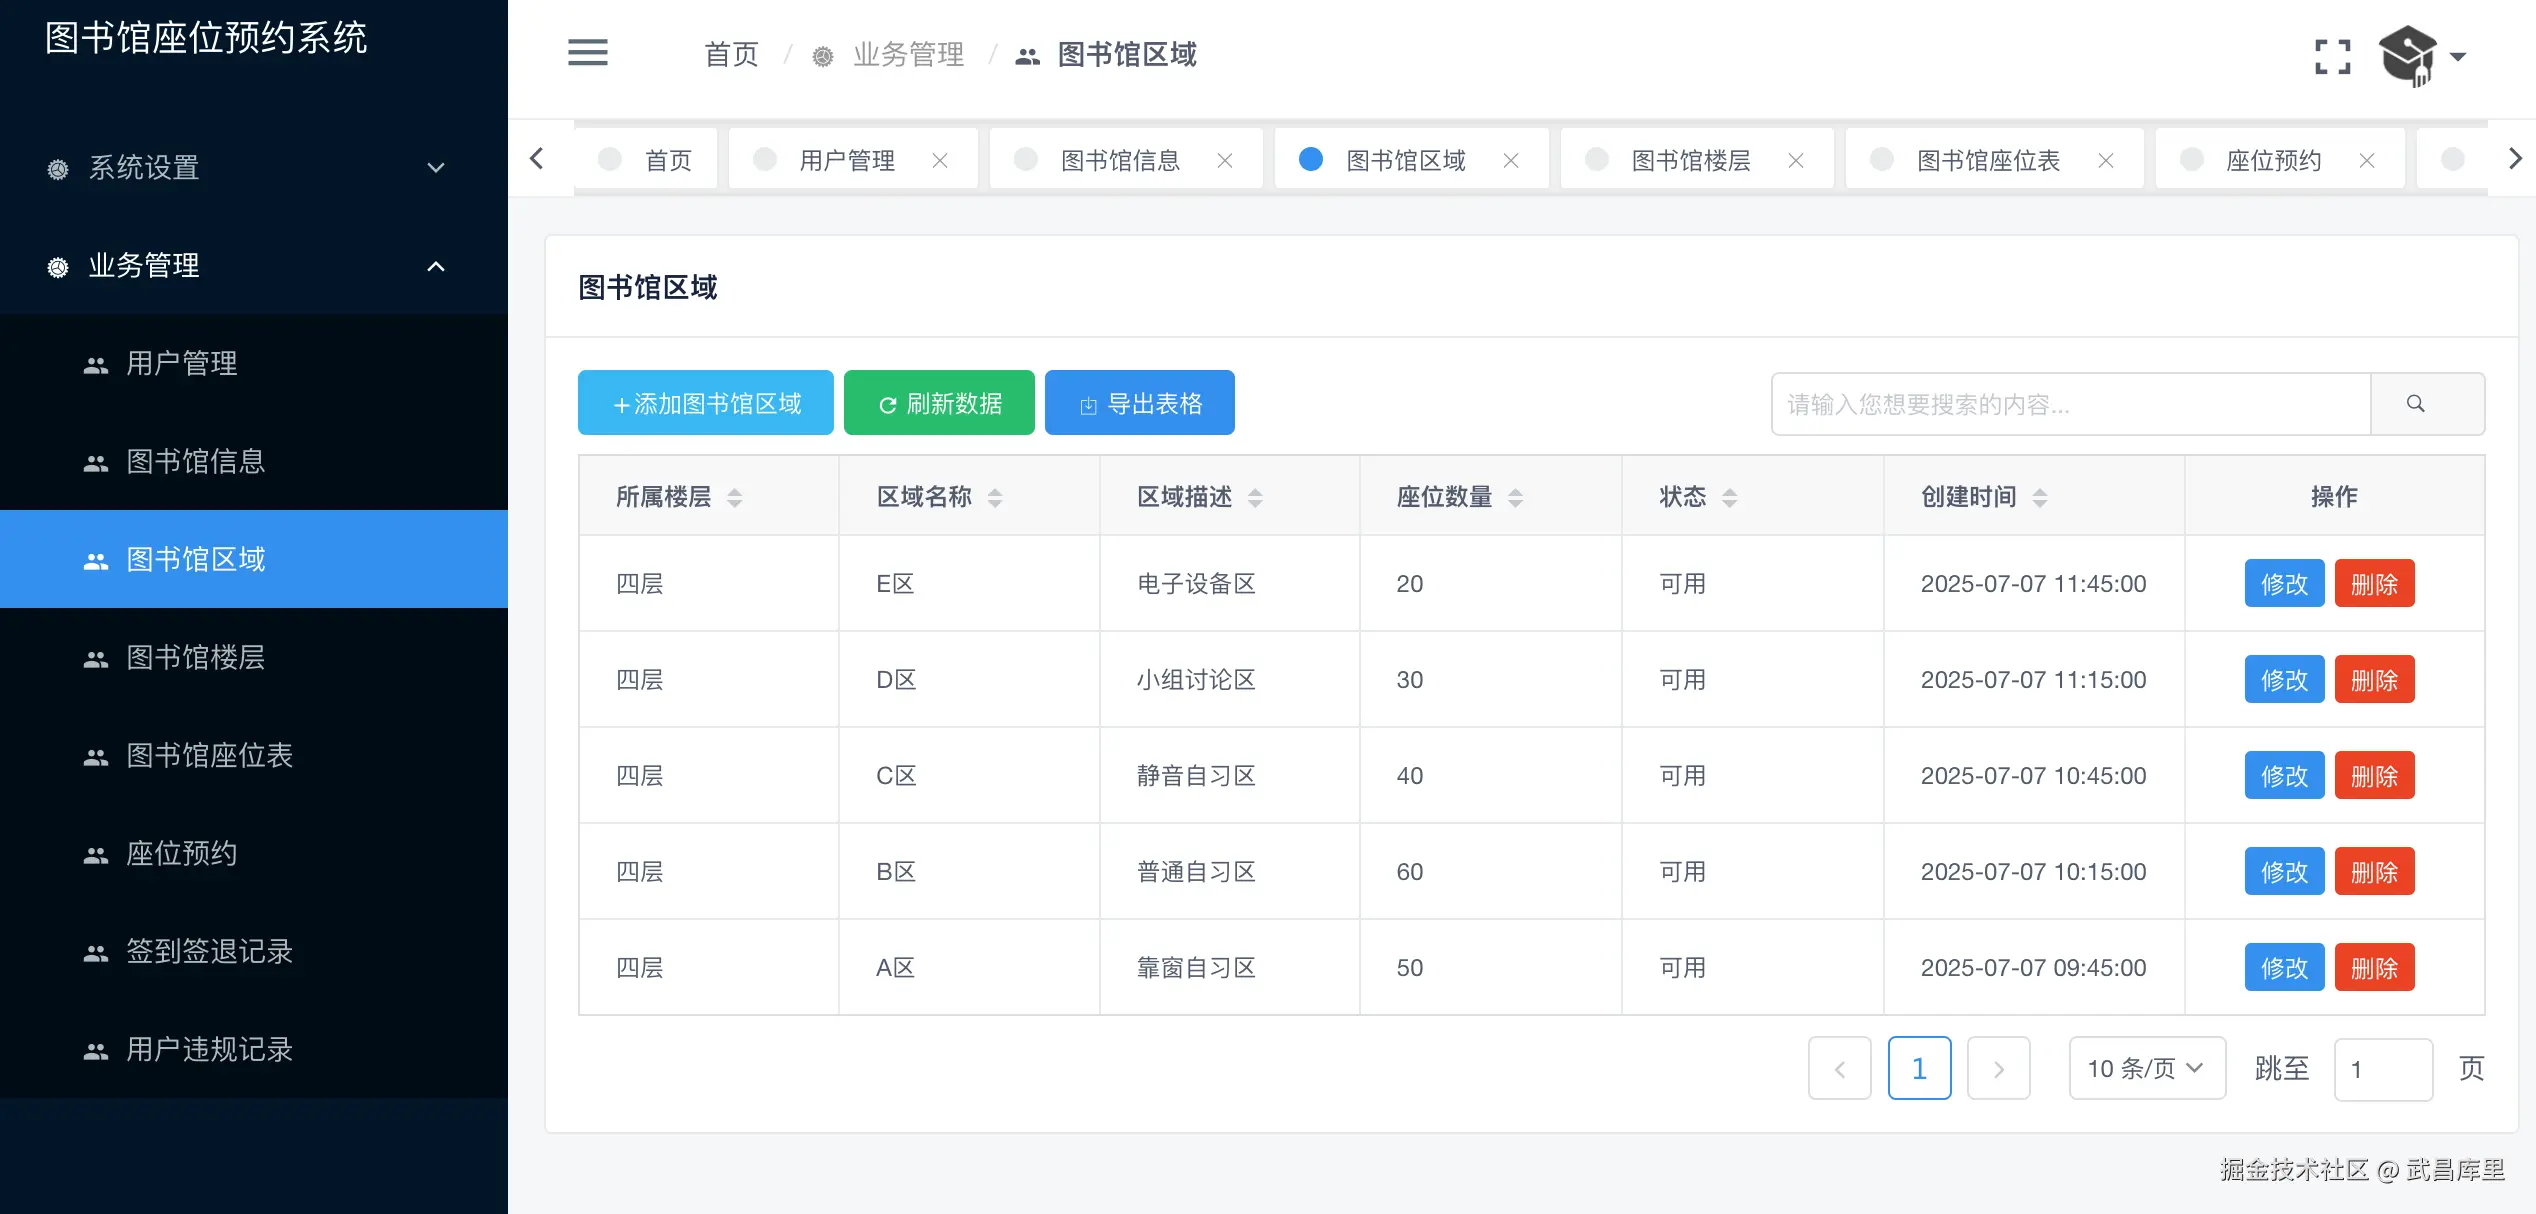Sort by 座位数量 column arrows
This screenshot has width=2536, height=1214.
[1515, 498]
